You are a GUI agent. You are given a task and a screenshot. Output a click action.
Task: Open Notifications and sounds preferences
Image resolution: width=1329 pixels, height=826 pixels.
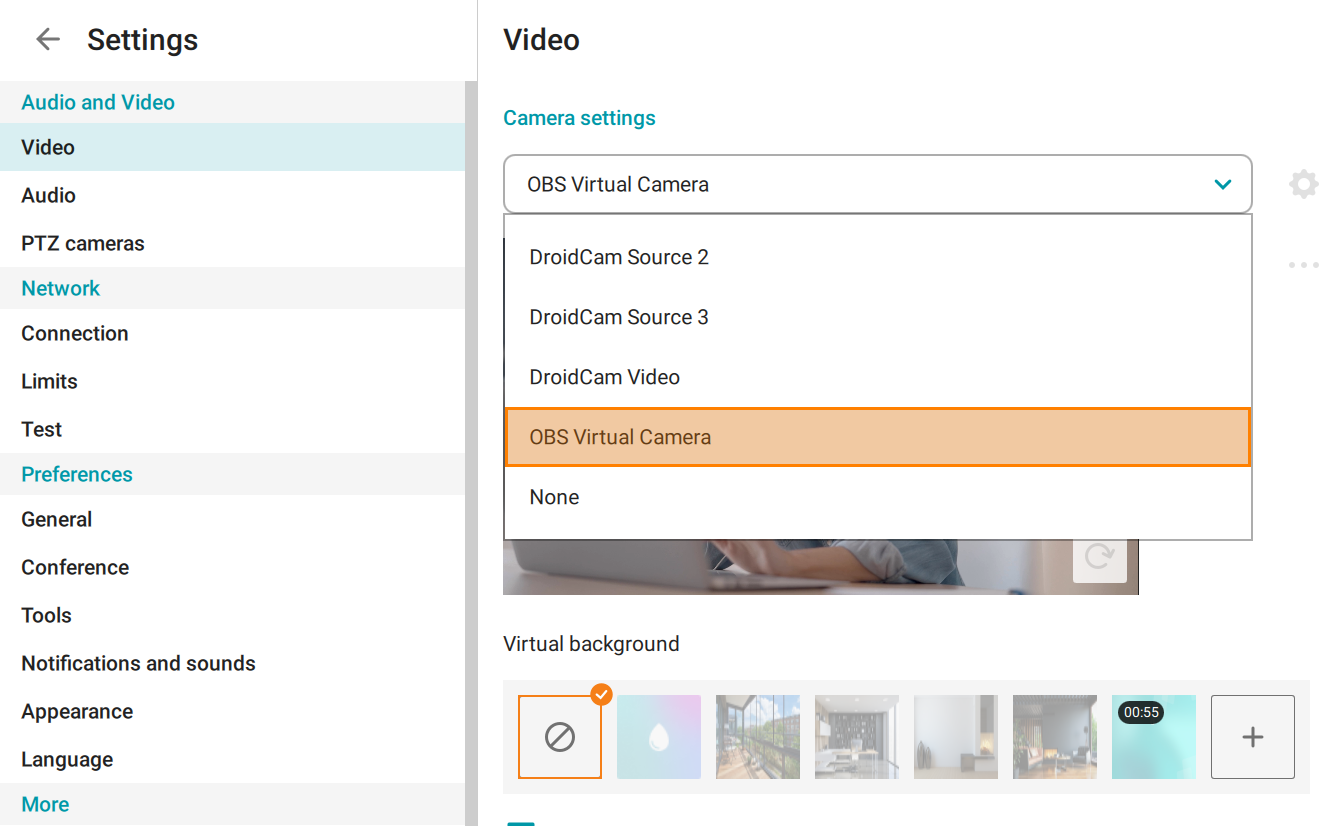[x=138, y=663]
